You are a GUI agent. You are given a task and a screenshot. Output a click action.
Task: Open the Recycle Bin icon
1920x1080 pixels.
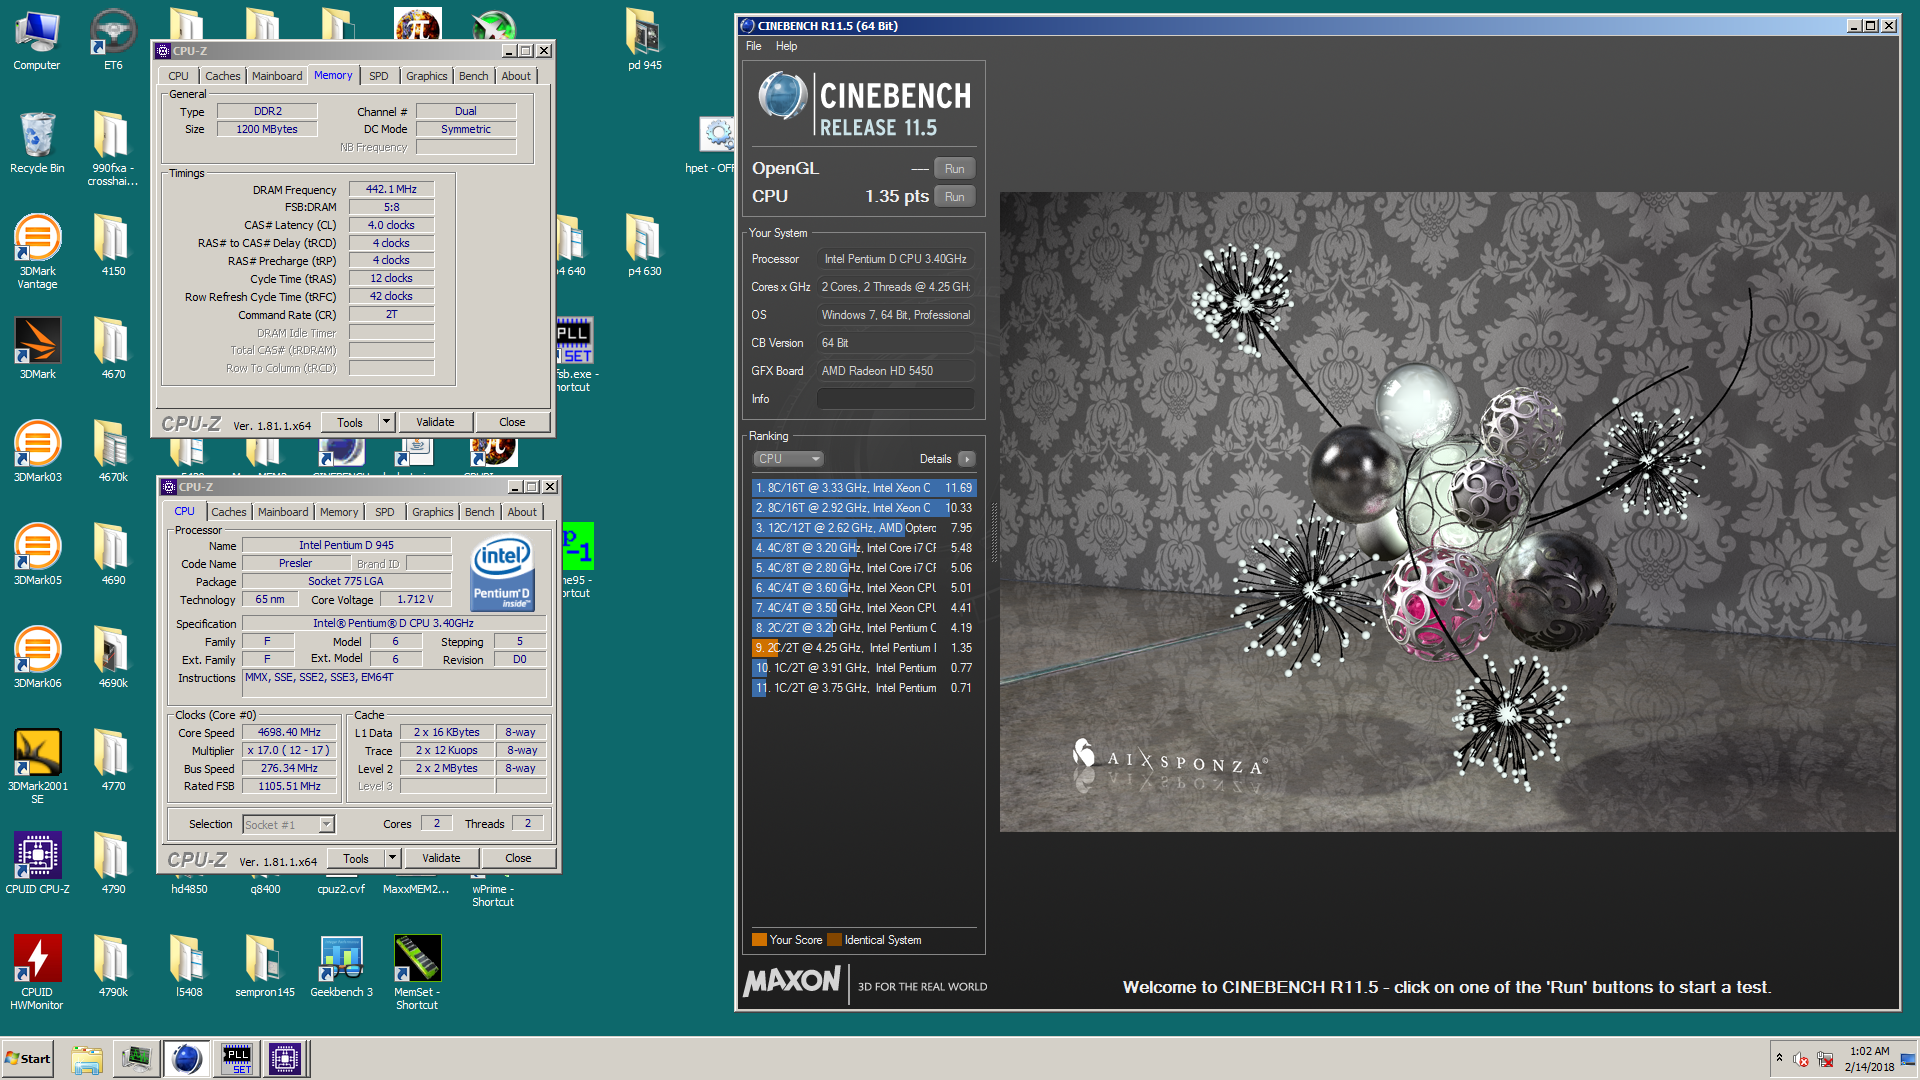pos(37,143)
